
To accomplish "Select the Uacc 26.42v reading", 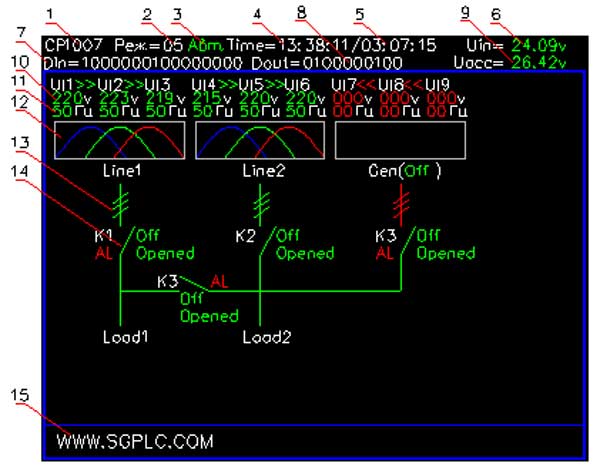I will (x=510, y=62).
